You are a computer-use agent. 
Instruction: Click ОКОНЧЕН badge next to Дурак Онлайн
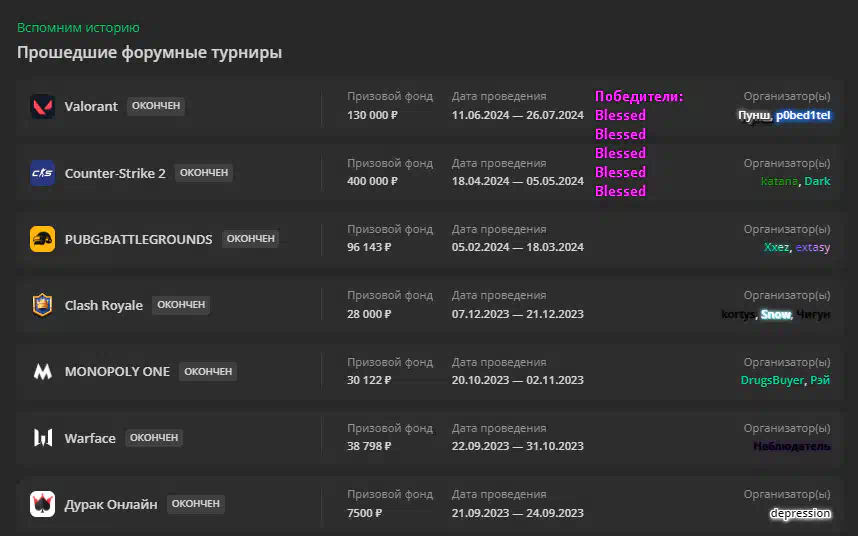(x=195, y=504)
